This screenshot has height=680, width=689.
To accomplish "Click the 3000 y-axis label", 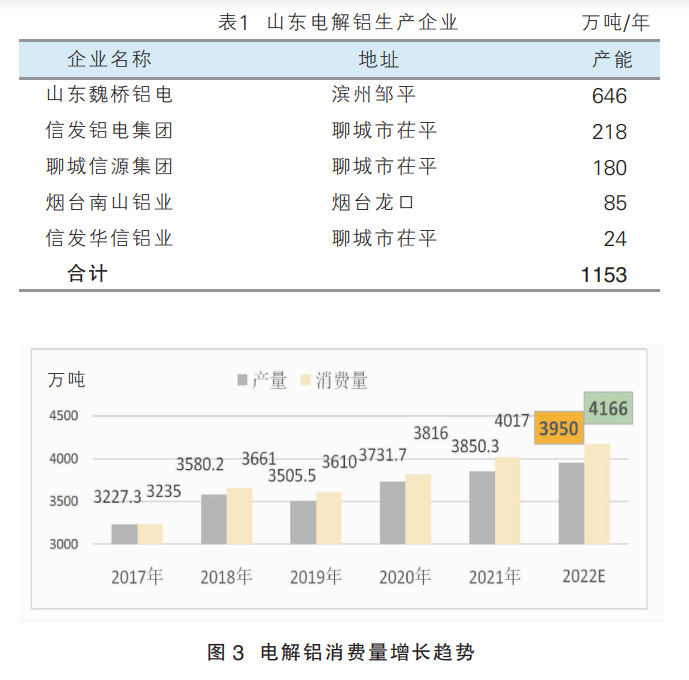I will (x=64, y=544).
